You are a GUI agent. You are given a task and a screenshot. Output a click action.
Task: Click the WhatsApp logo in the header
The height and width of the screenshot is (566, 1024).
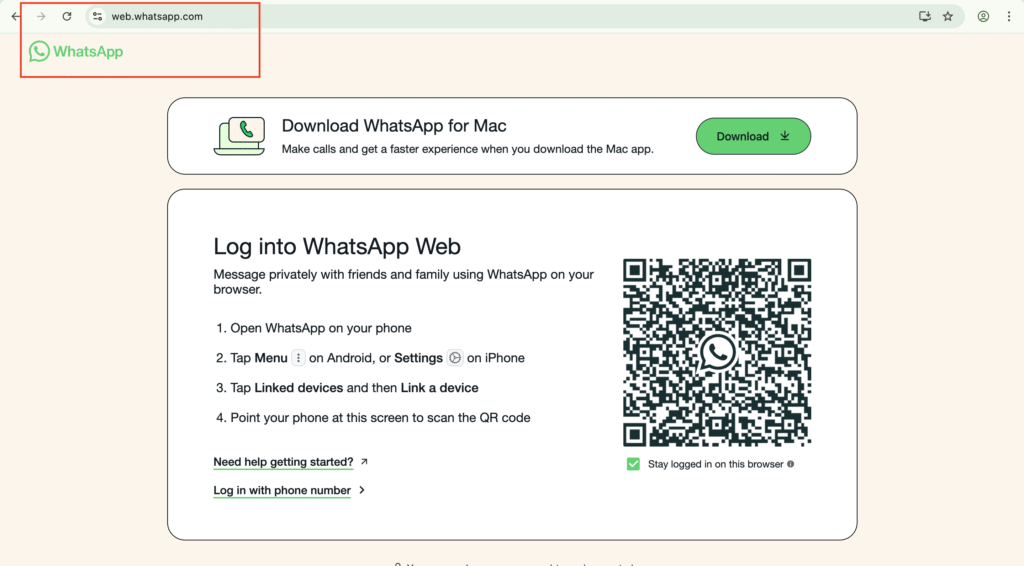click(76, 51)
